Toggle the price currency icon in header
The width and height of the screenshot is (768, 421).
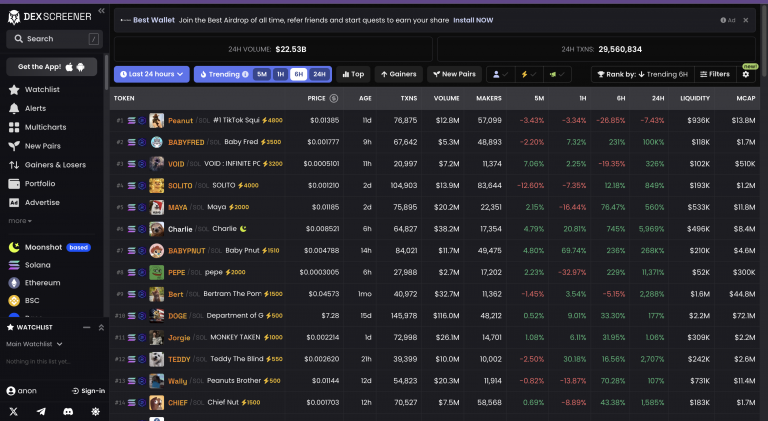point(334,99)
